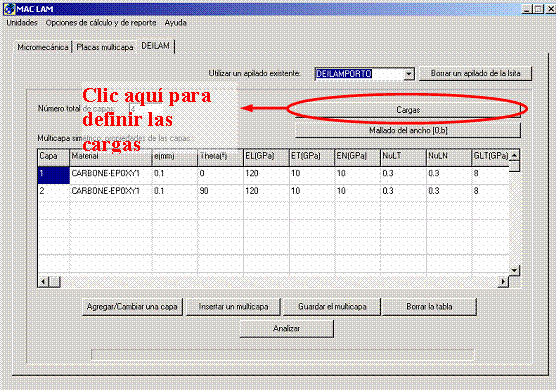Click Agregar/Cambiar una capa button

(132, 307)
